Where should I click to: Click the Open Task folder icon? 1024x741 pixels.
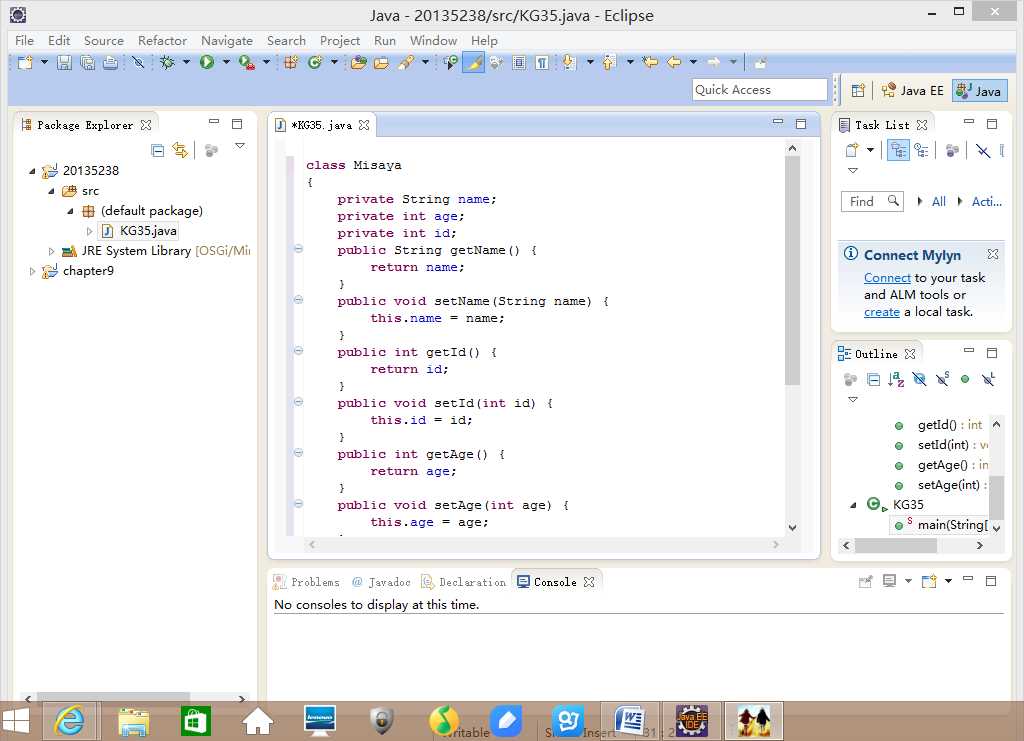coord(381,63)
